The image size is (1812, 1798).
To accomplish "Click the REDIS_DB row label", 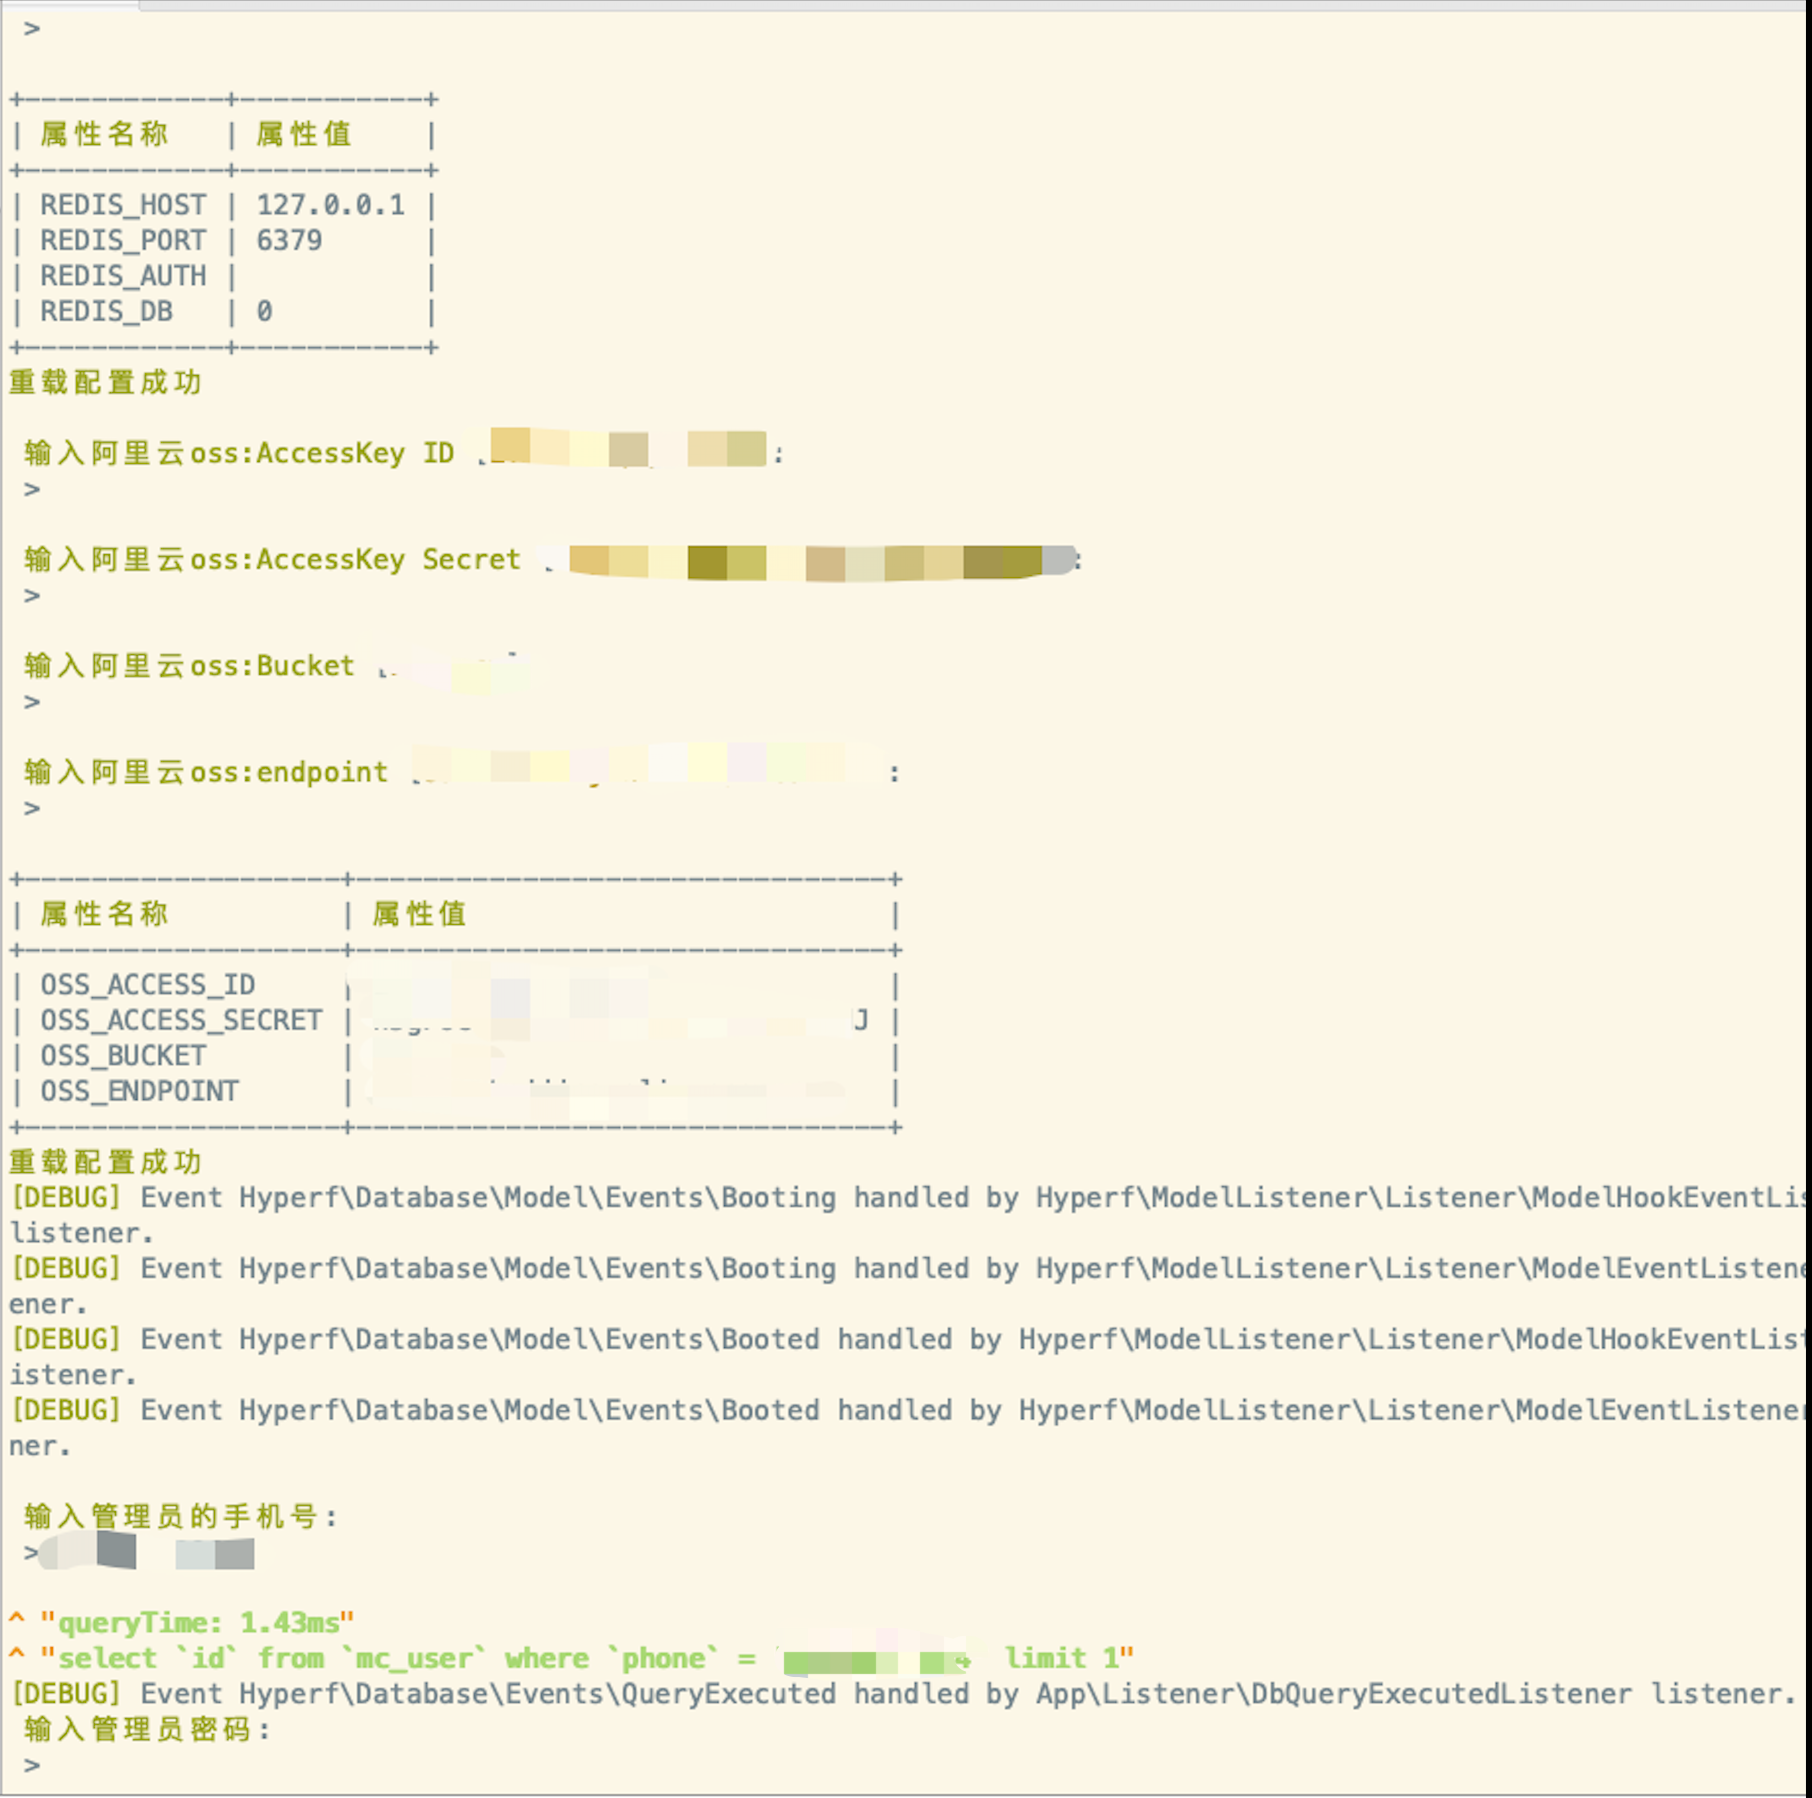I will tap(106, 312).
